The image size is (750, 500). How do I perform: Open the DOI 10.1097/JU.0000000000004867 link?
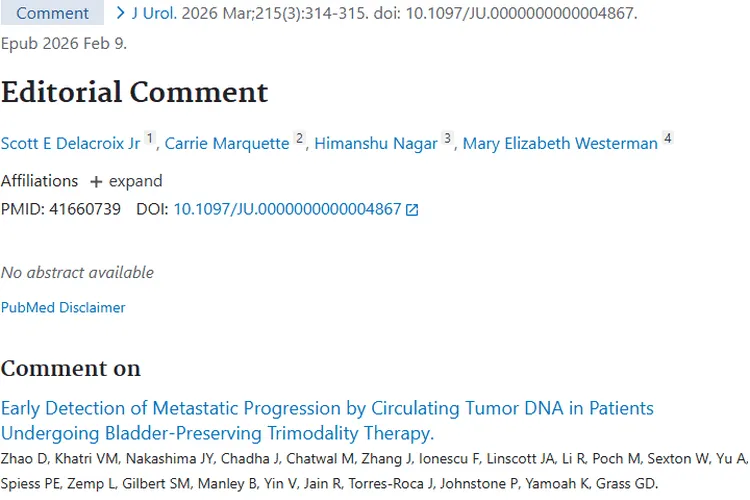tap(287, 210)
